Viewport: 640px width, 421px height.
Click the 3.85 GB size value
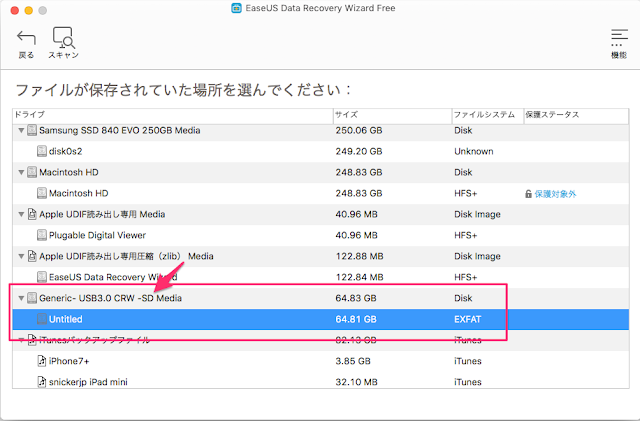353,361
